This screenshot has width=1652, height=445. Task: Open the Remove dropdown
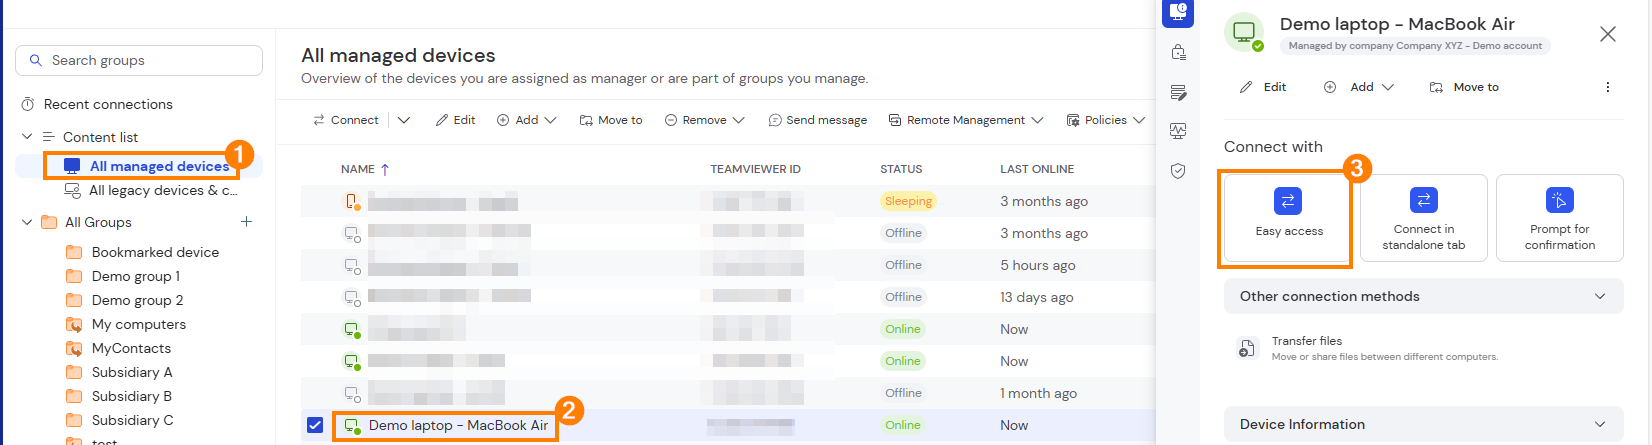(705, 120)
